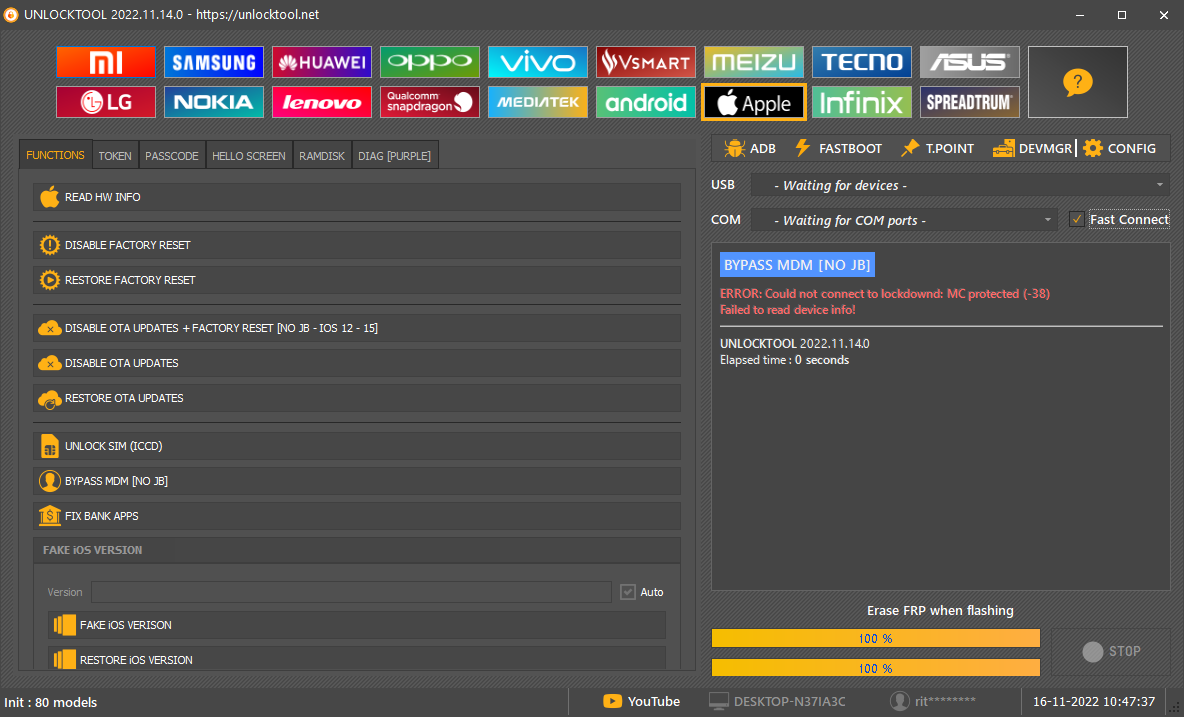Select the Android brand logo
This screenshot has width=1184, height=717.
tap(646, 102)
